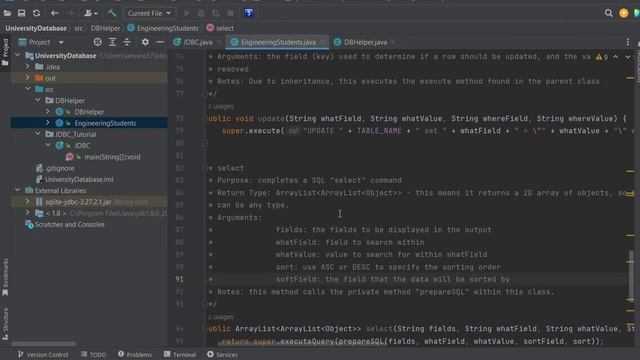Select opened file with the target icon

(97, 42)
